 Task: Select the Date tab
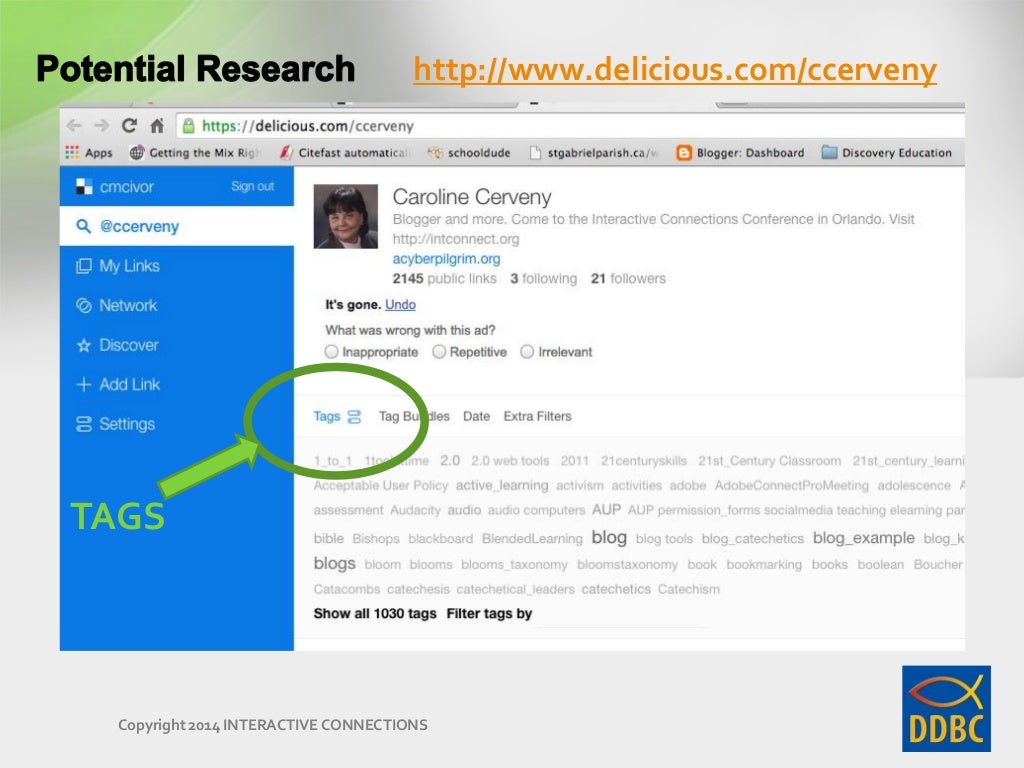[x=477, y=417]
